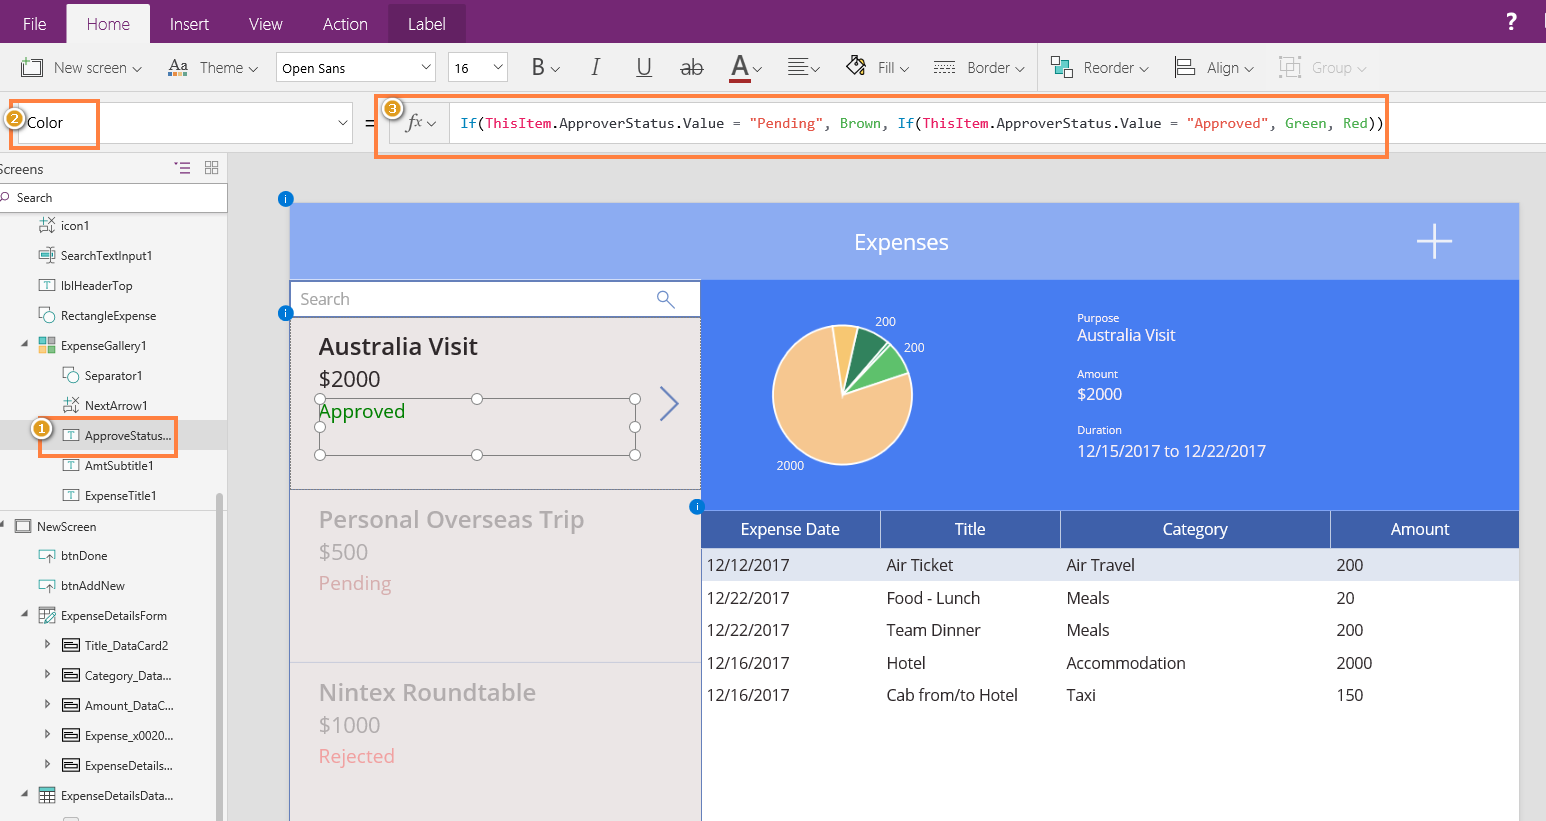Click the Align icon
Viewport: 1546px width, 821px height.
[x=1183, y=67]
